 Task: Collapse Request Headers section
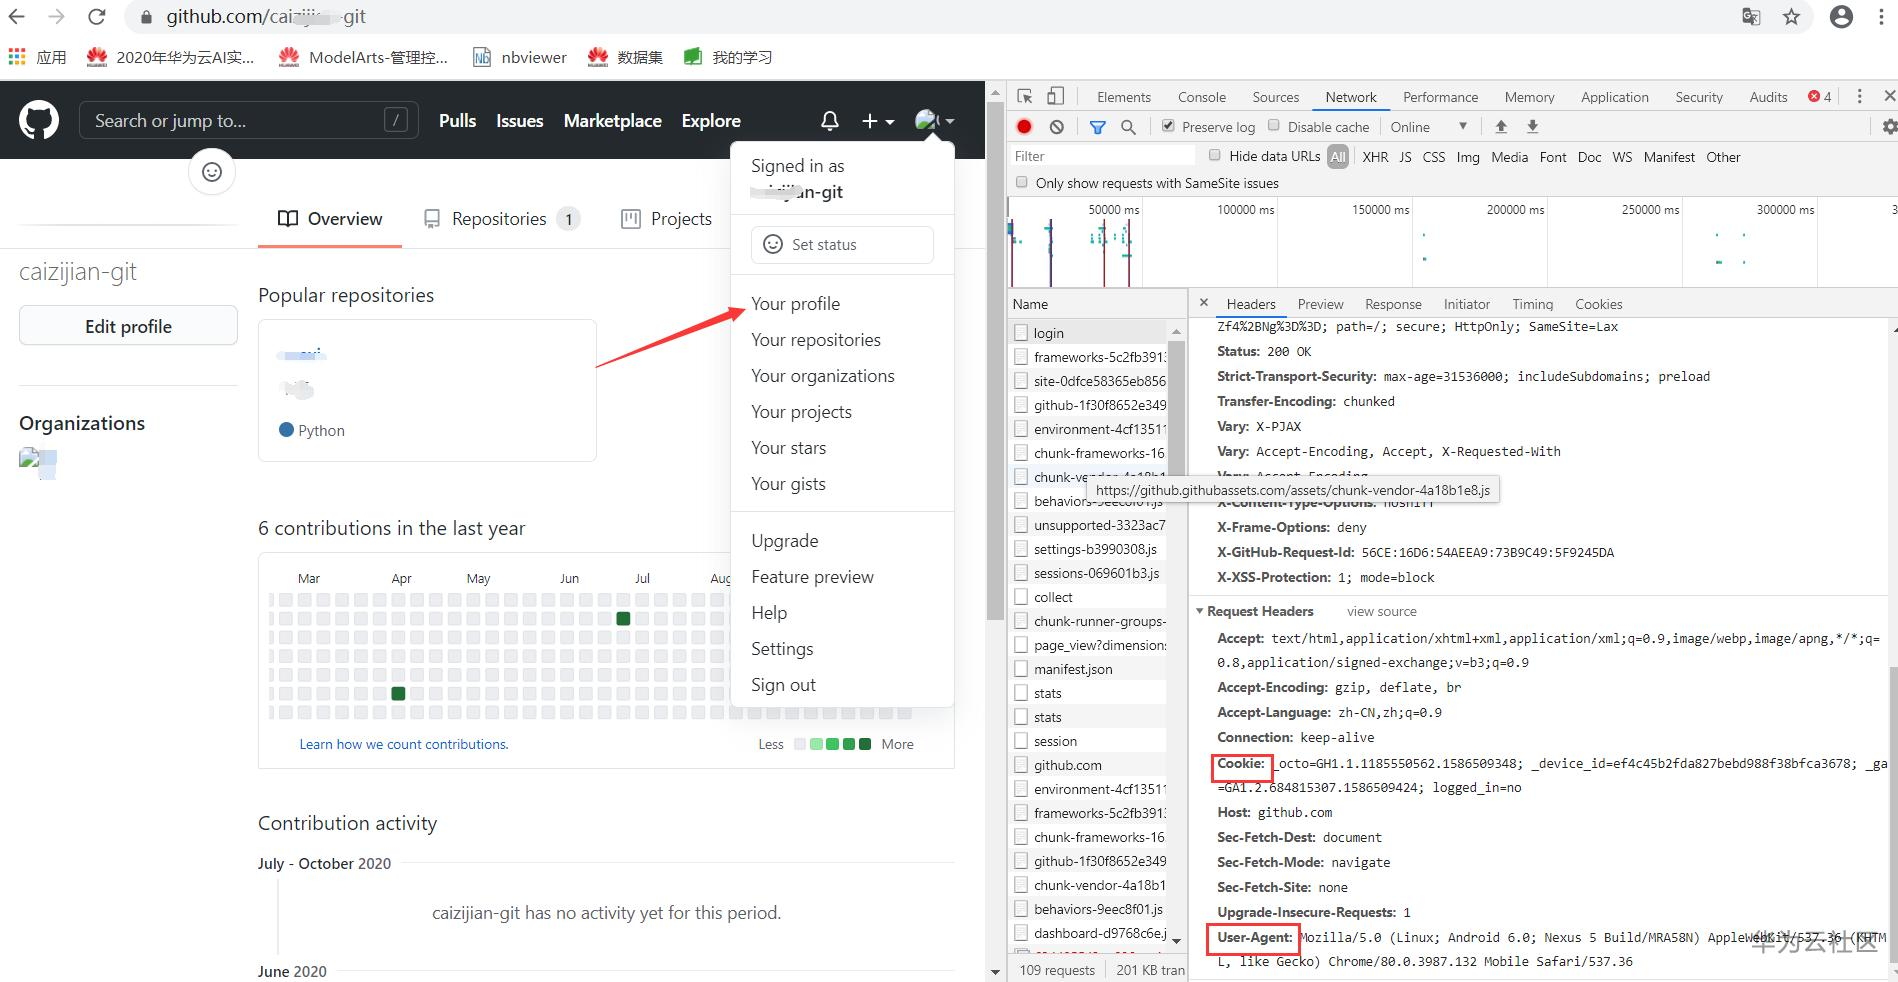point(1200,611)
